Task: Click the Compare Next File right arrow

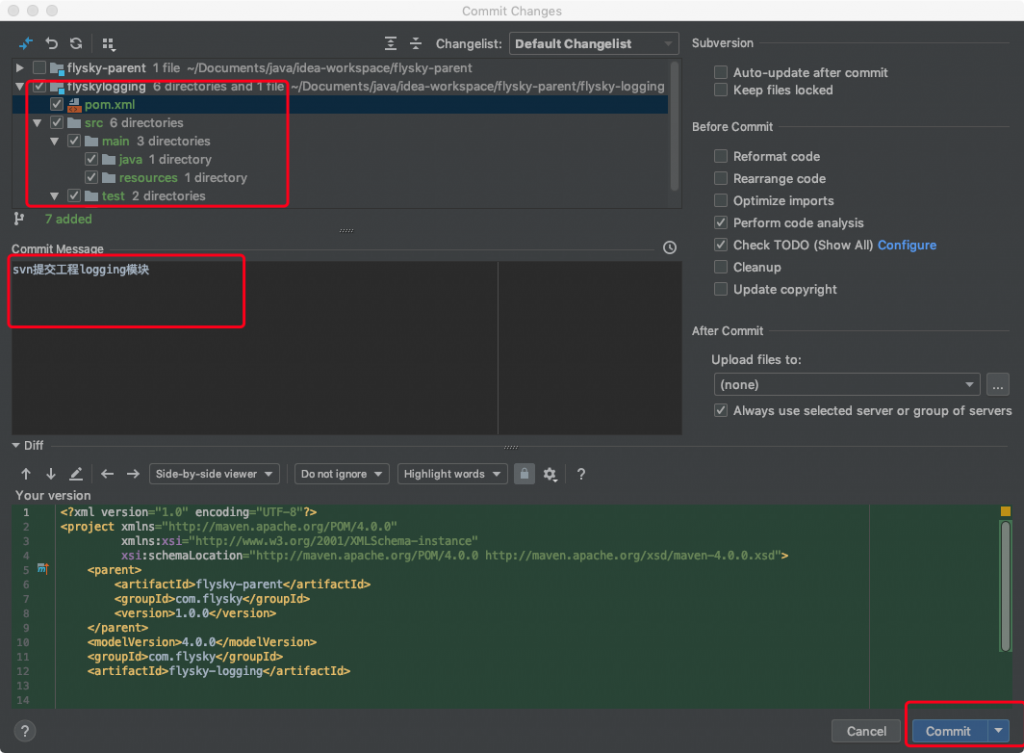Action: tap(133, 474)
